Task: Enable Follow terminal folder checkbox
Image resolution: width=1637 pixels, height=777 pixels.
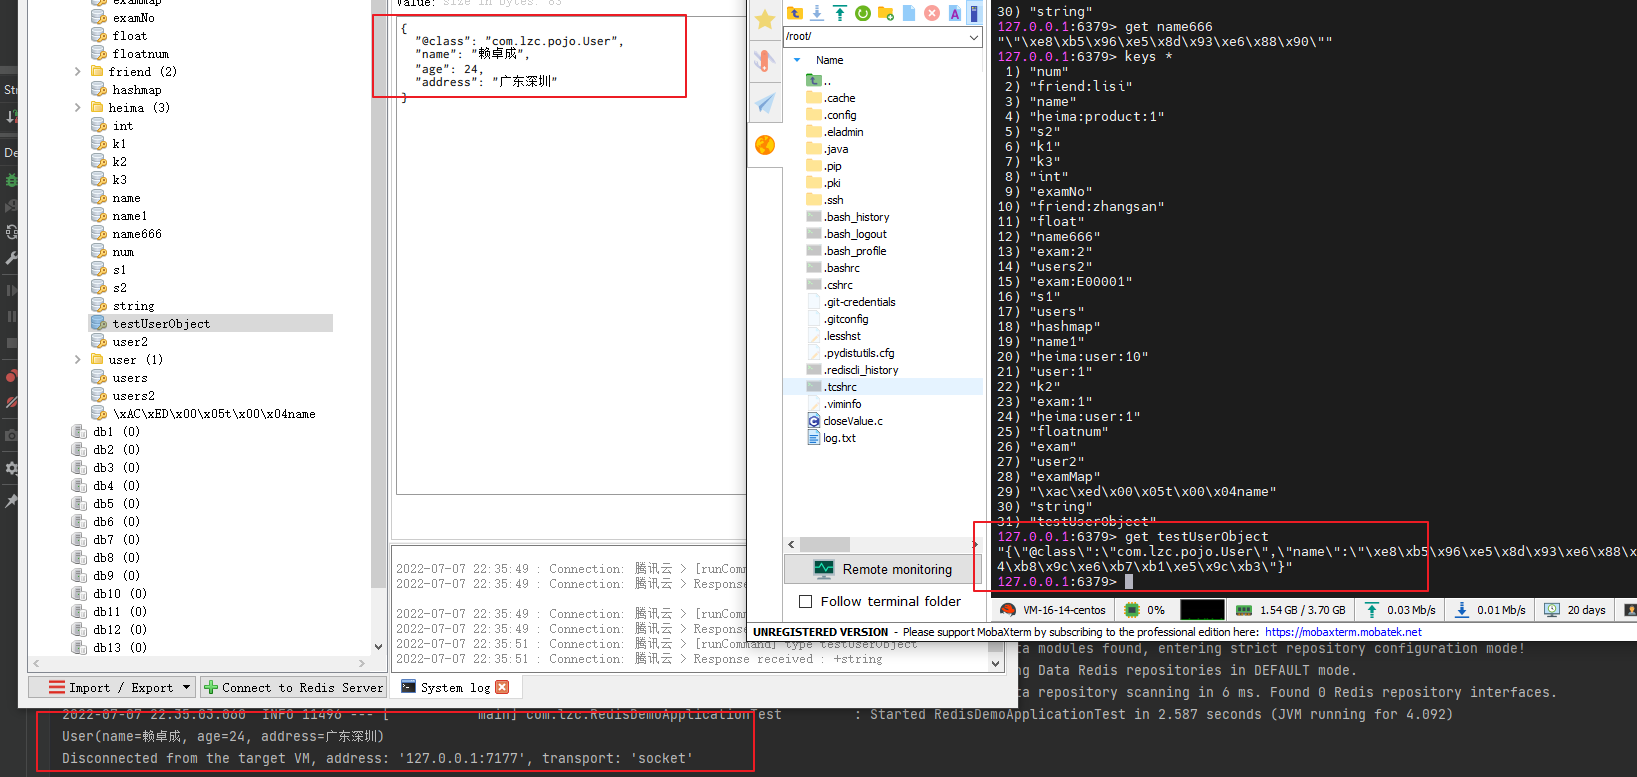Action: [805, 601]
